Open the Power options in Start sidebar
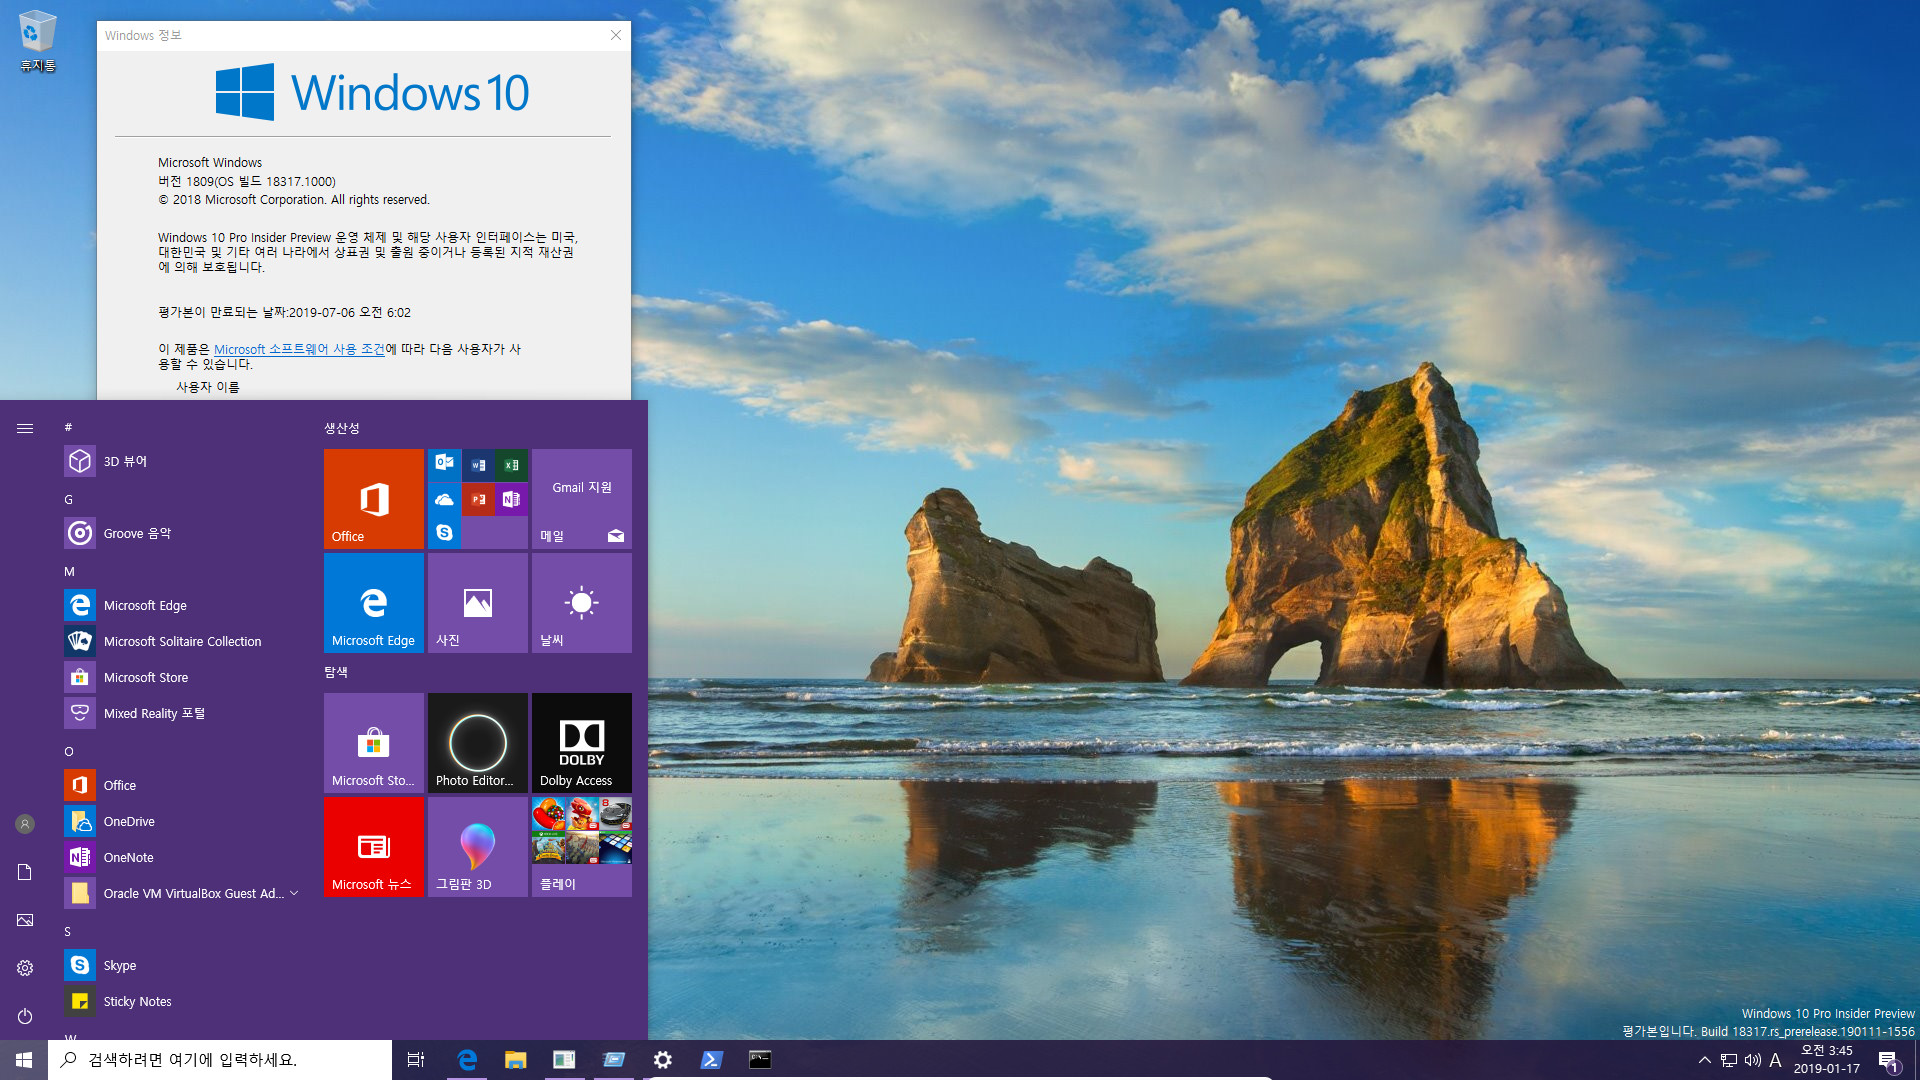1920x1080 pixels. [x=25, y=1016]
